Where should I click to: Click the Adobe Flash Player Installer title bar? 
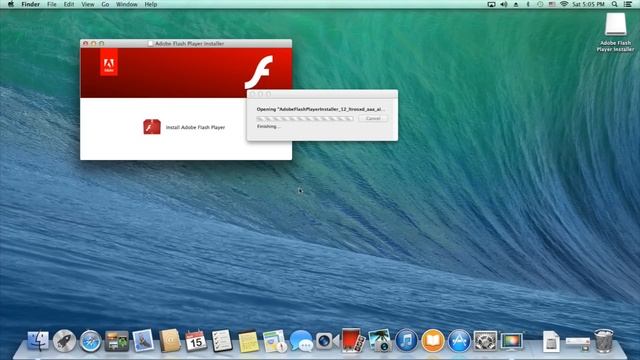coord(186,43)
